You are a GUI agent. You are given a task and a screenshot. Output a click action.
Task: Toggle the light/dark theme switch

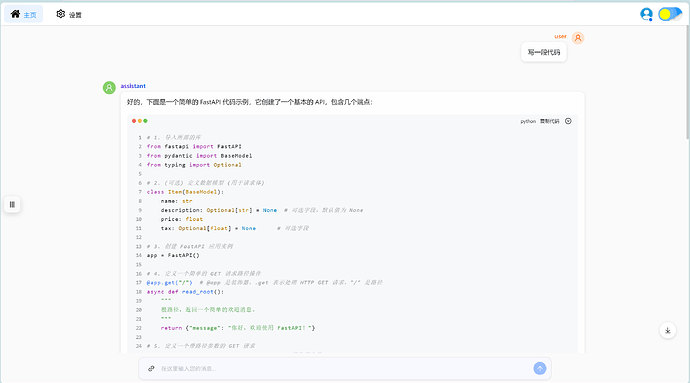670,14
